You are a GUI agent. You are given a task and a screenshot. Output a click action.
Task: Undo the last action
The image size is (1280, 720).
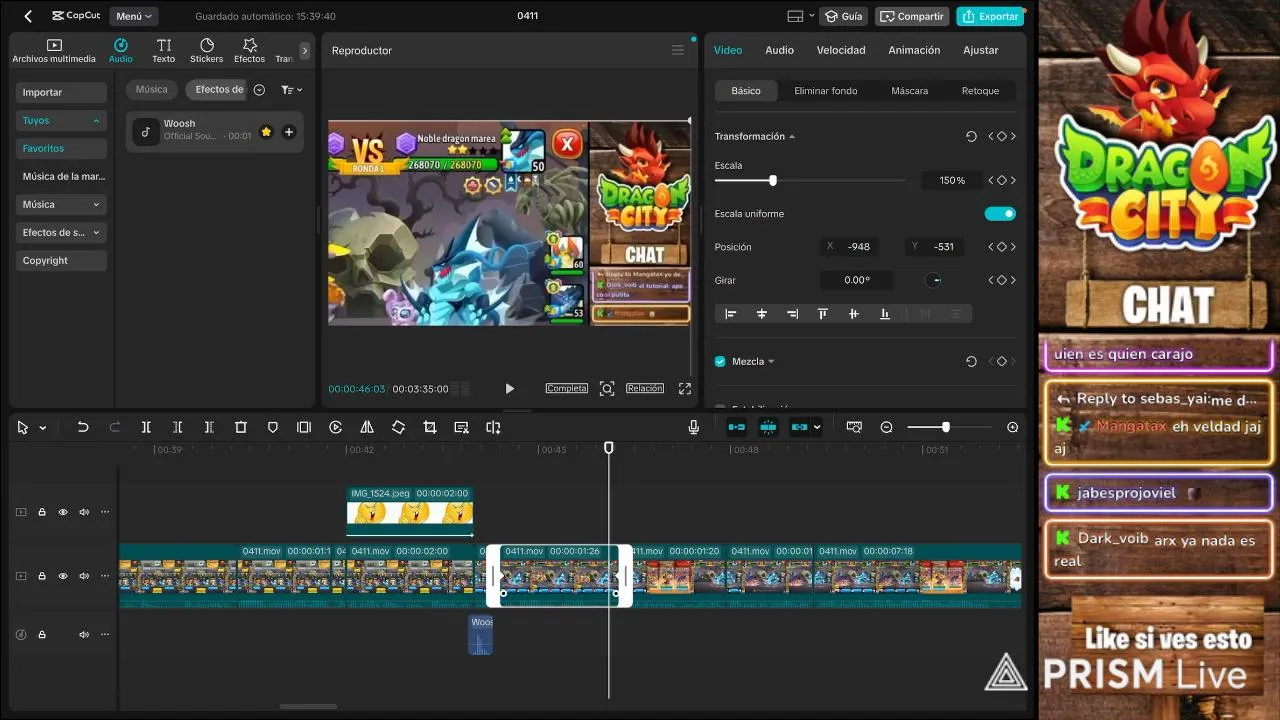(83, 427)
